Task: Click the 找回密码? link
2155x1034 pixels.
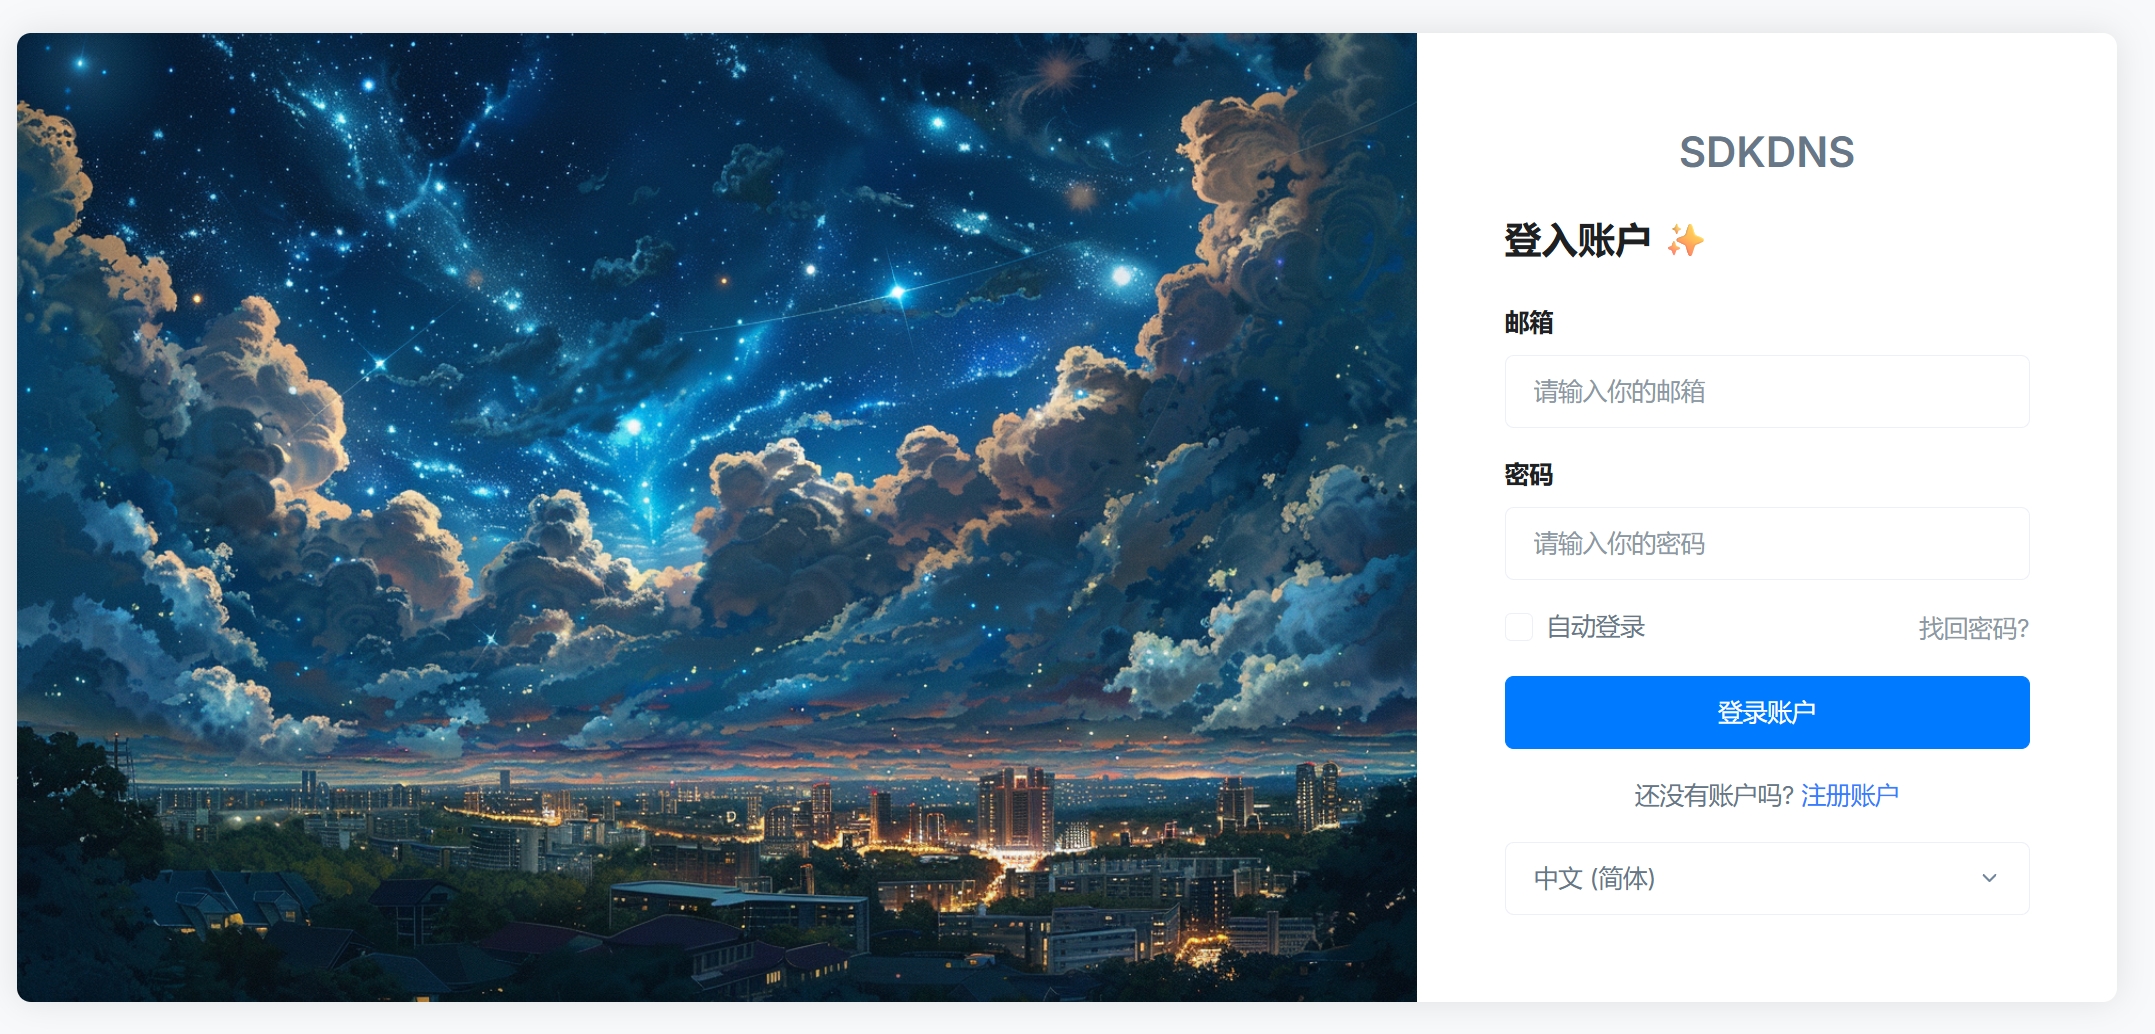Action: tap(1973, 628)
